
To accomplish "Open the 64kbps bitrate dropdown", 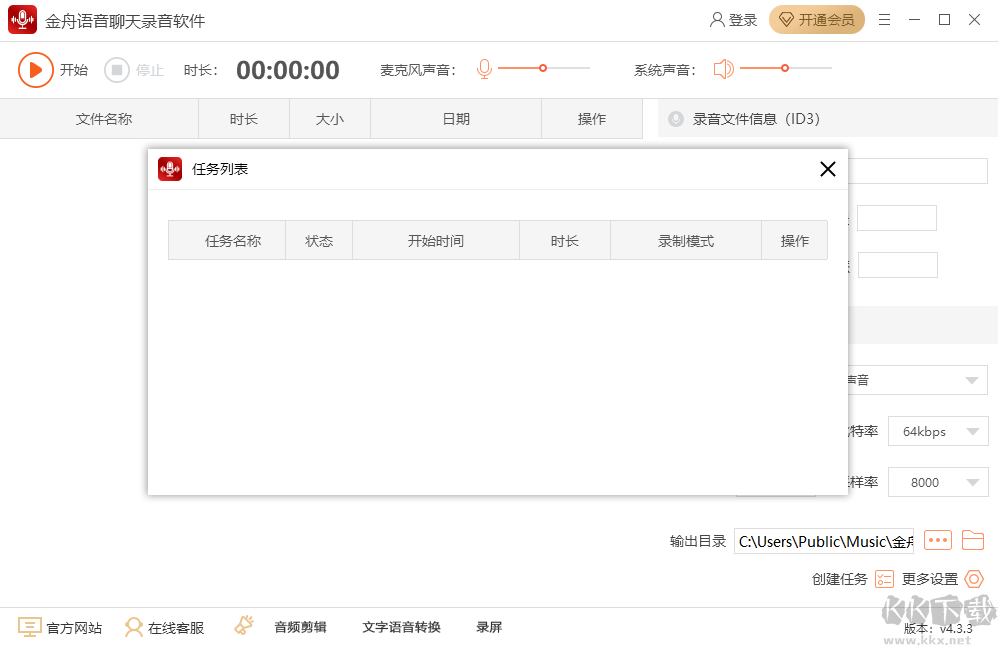I will [938, 431].
